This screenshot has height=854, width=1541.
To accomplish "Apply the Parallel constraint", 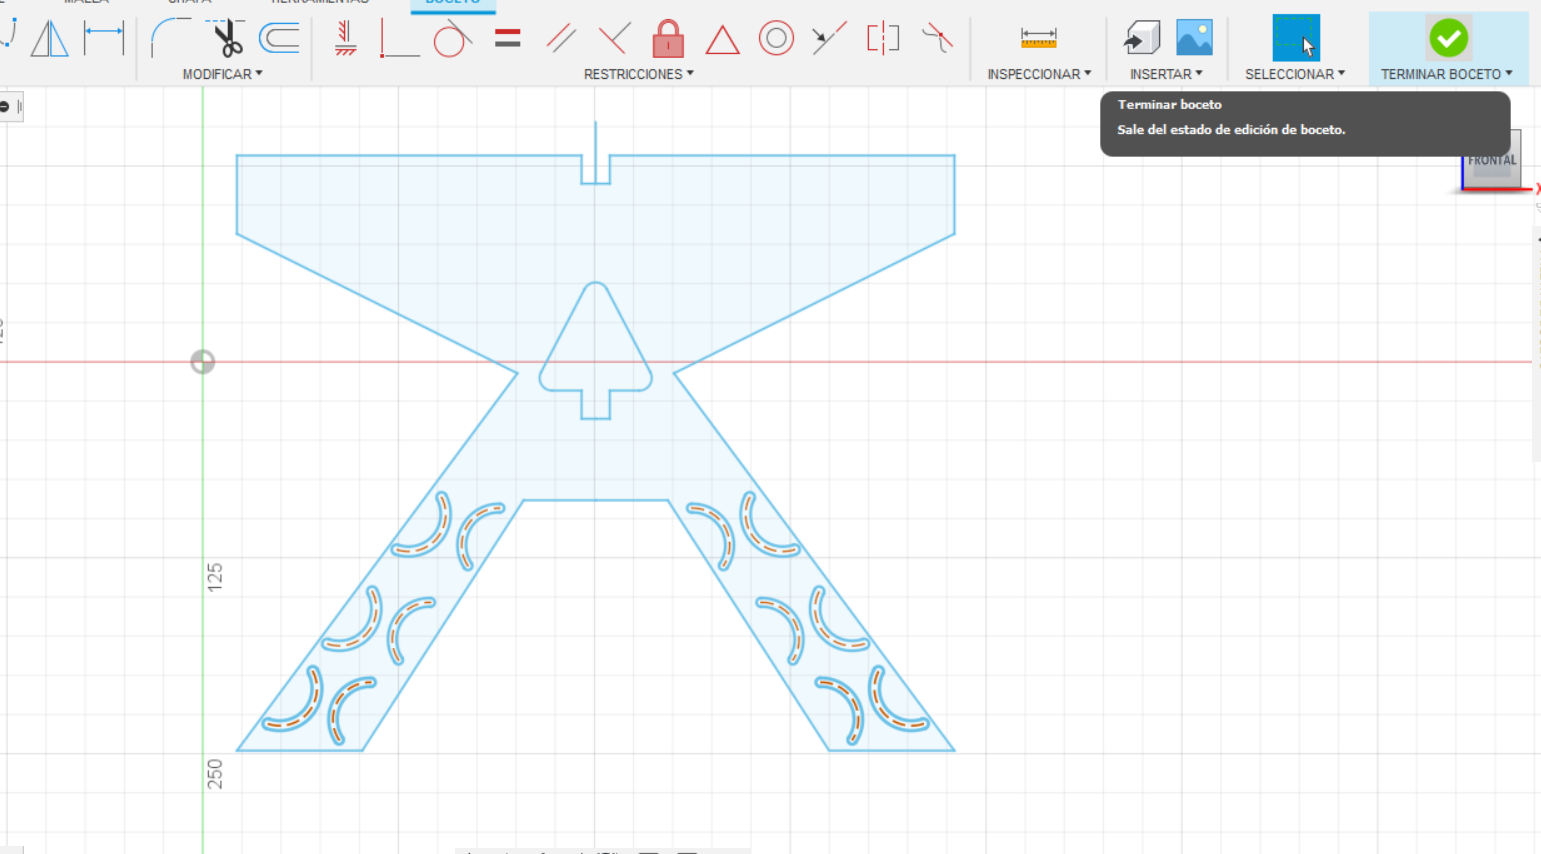I will pos(561,38).
